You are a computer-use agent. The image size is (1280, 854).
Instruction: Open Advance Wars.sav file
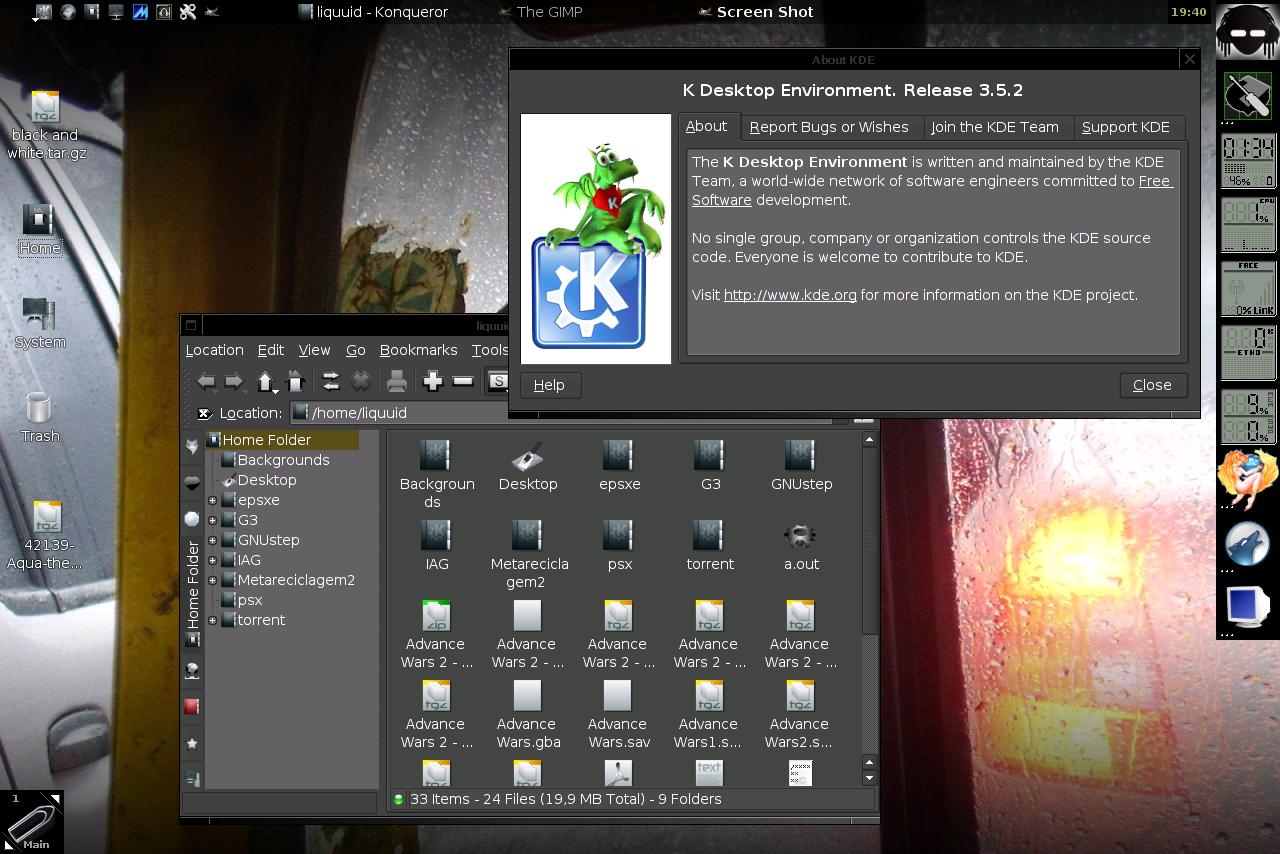[618, 715]
